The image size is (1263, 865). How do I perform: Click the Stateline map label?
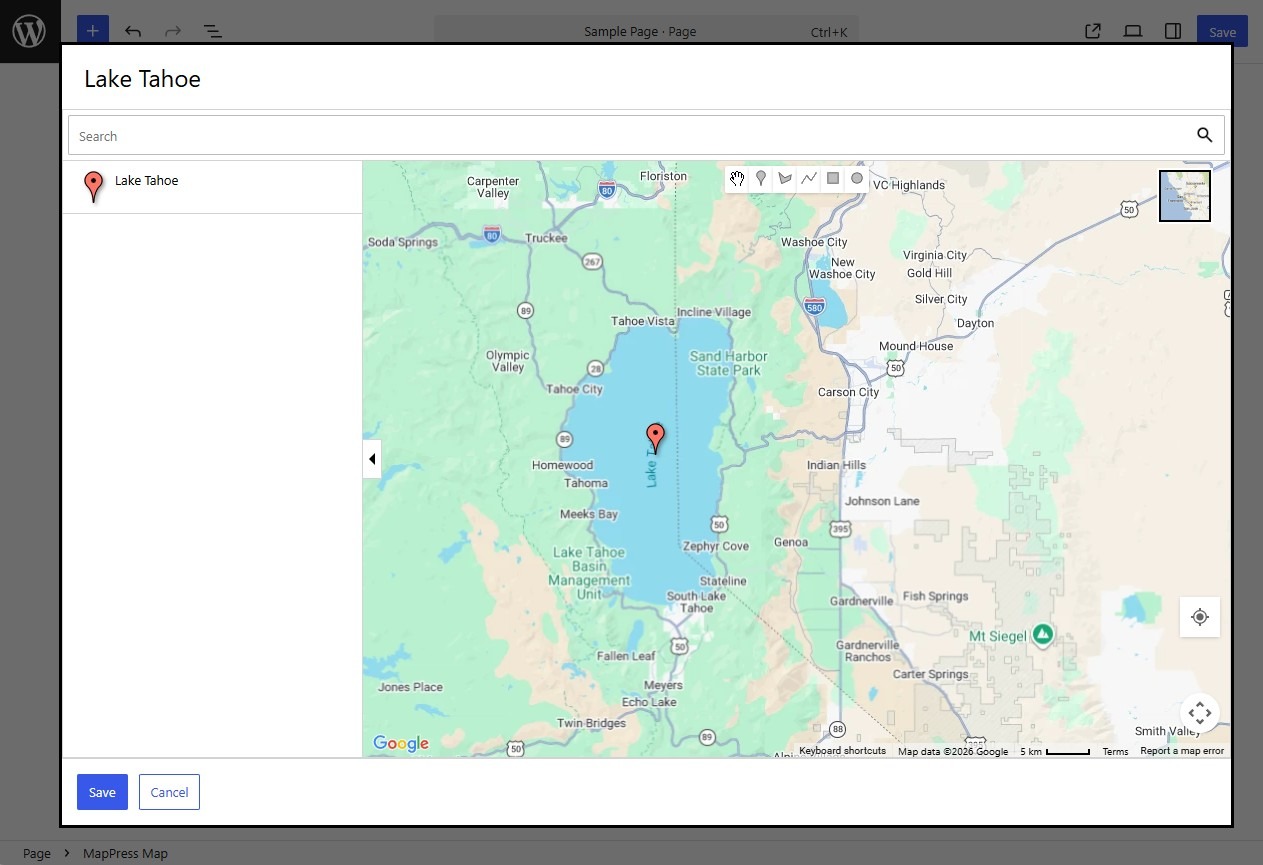click(723, 581)
